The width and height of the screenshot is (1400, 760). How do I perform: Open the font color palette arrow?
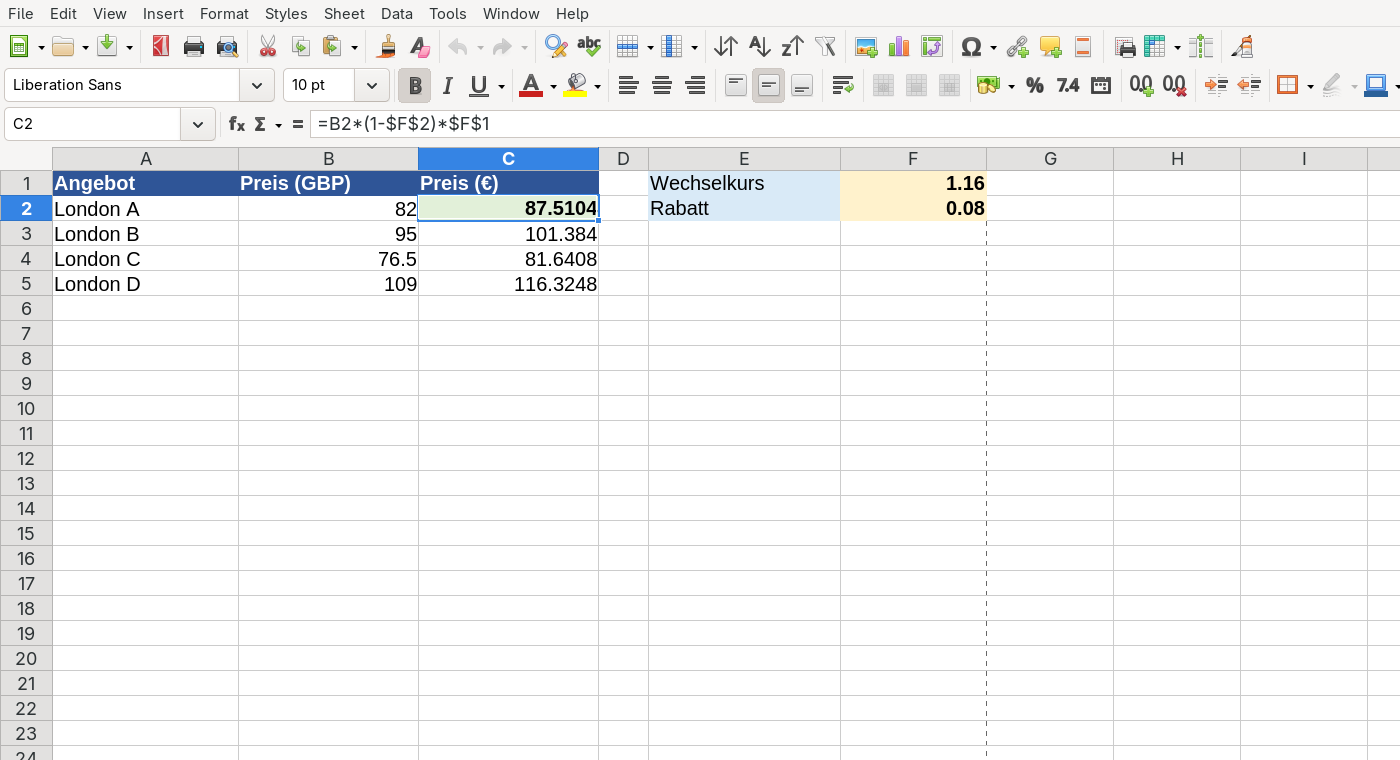553,87
